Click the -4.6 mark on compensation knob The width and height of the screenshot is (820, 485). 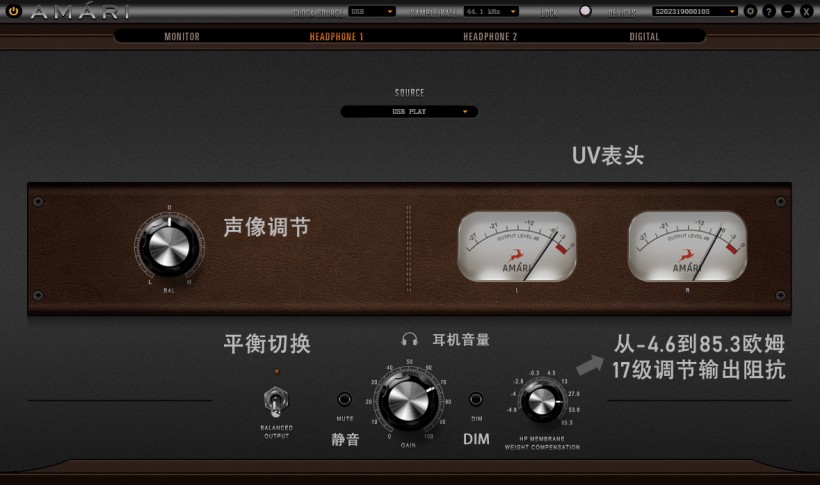(511, 410)
